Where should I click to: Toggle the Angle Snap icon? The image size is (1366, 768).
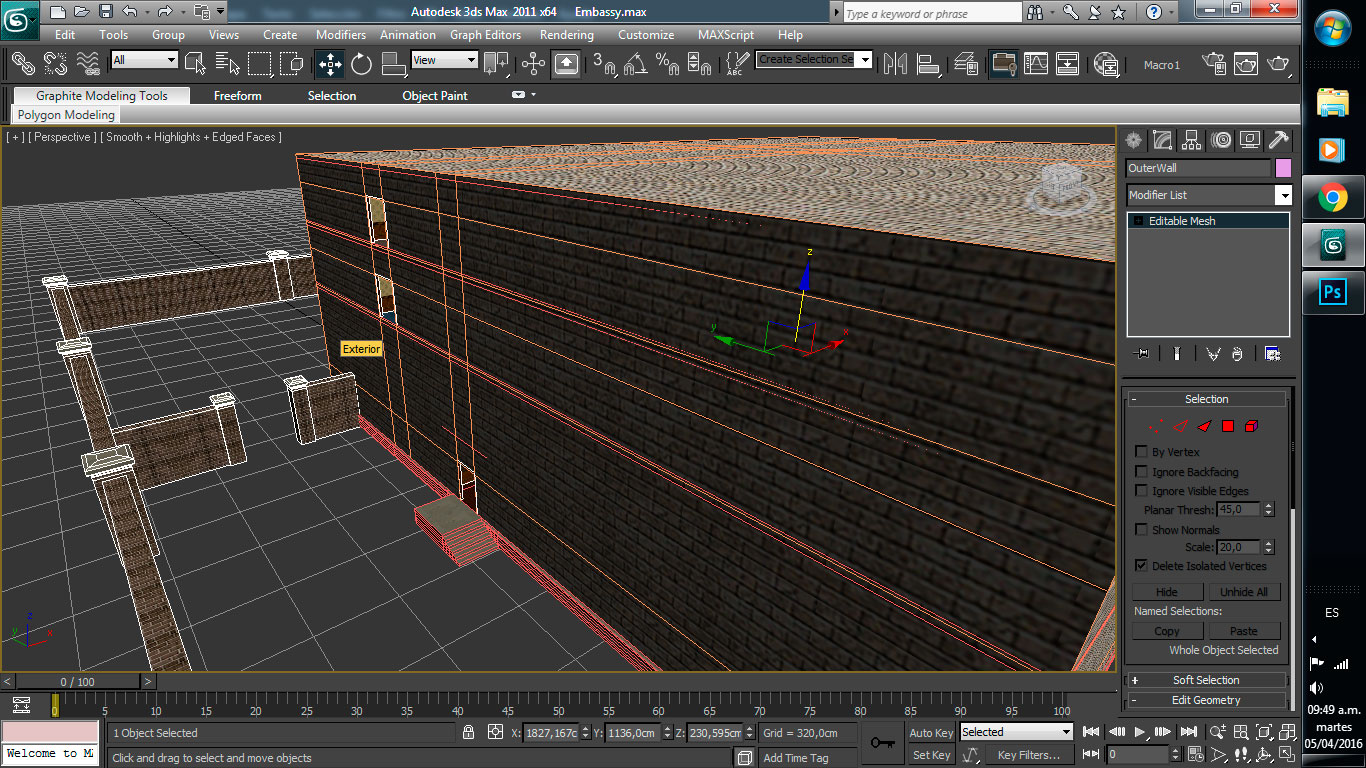pyautogui.click(x=635, y=64)
